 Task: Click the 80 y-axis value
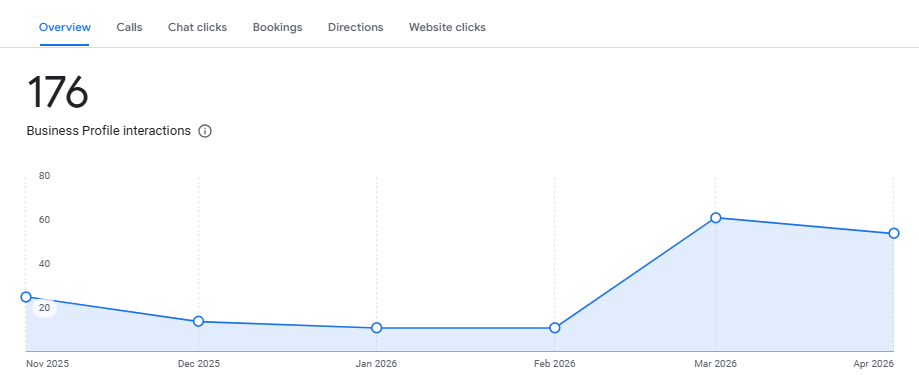[45, 176]
